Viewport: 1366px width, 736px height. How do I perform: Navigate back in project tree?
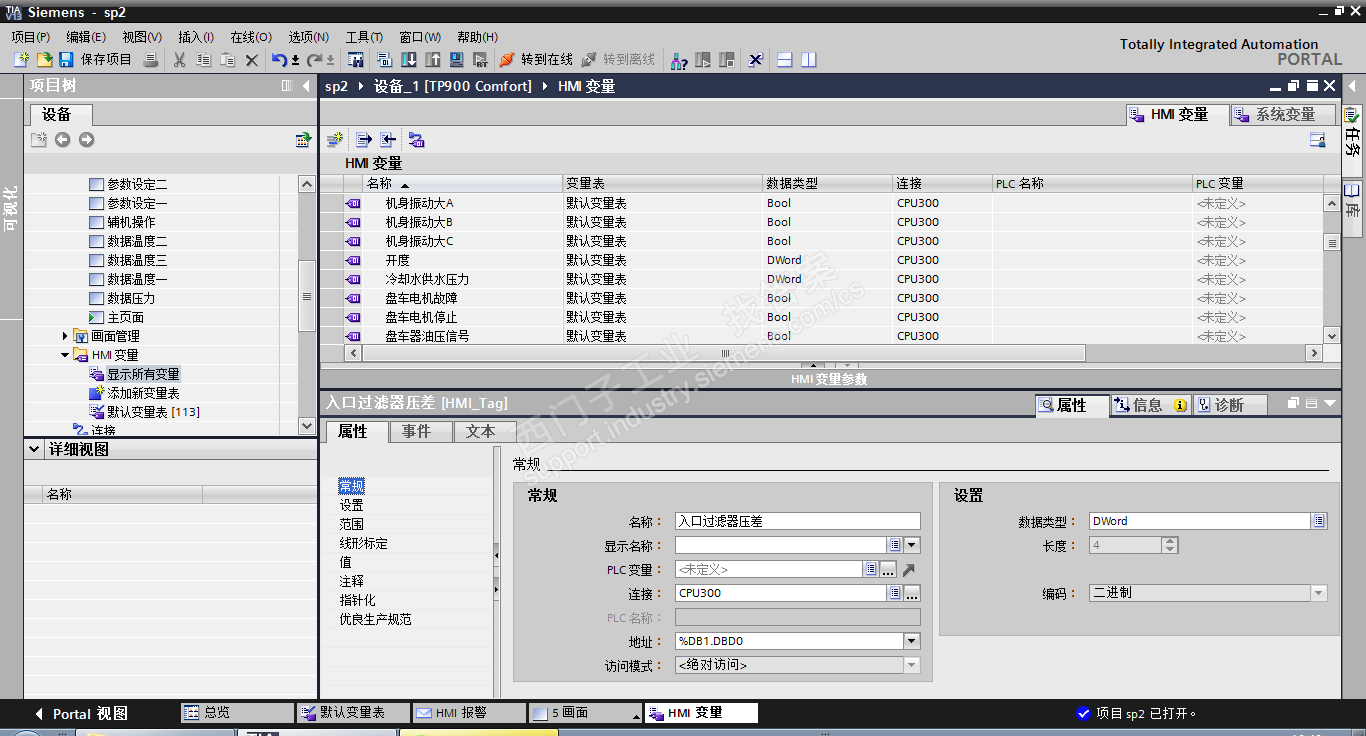[x=62, y=140]
